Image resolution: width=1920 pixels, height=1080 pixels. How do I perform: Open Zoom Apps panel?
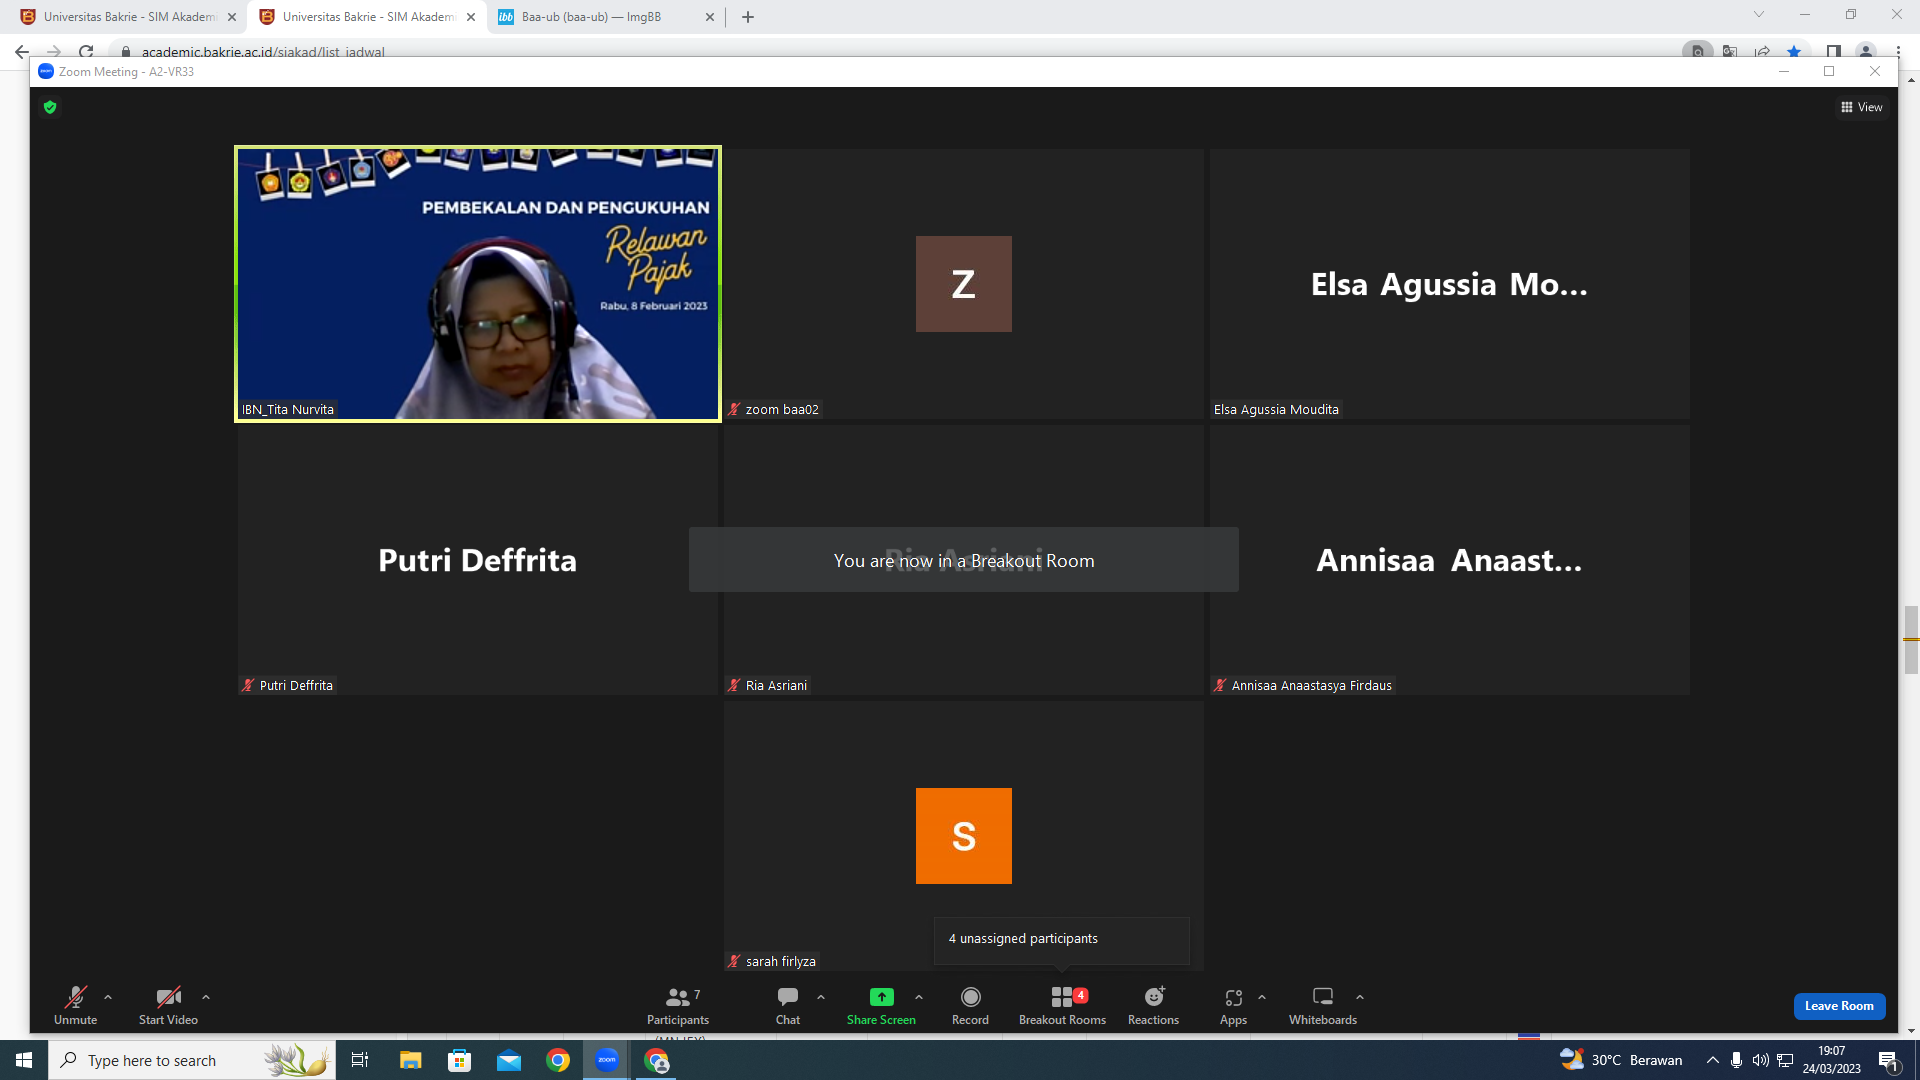[x=1233, y=1005]
